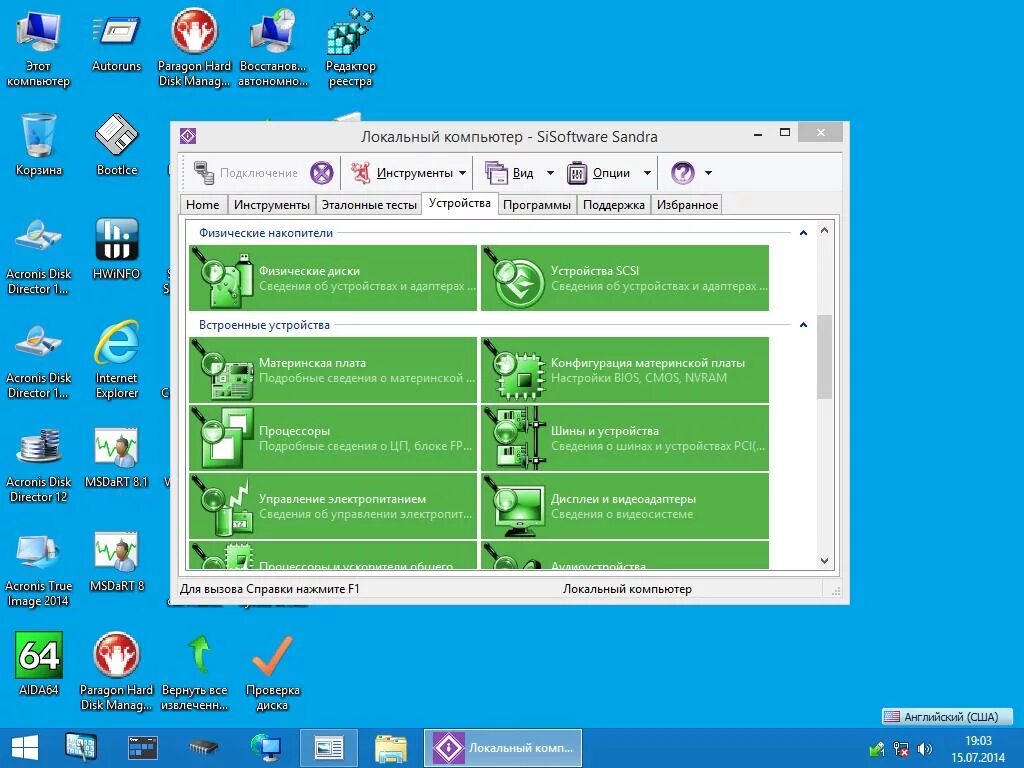The height and width of the screenshot is (768, 1024).
Task: Click the Подключение toolbar button
Action: (x=246, y=173)
